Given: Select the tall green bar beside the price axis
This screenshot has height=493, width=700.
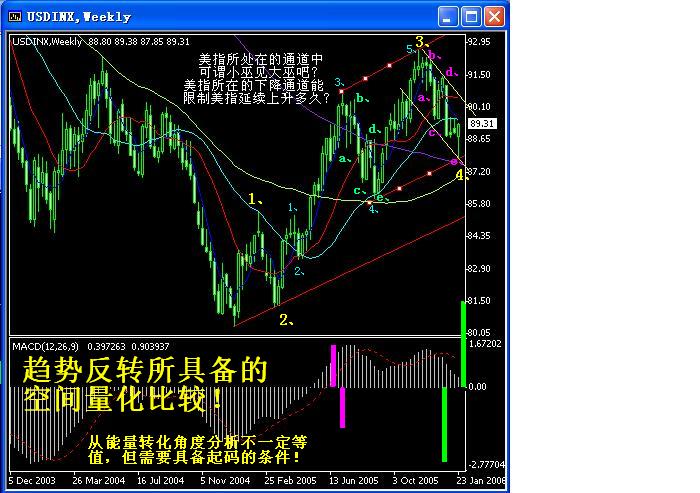Looking at the screenshot, I should point(463,344).
